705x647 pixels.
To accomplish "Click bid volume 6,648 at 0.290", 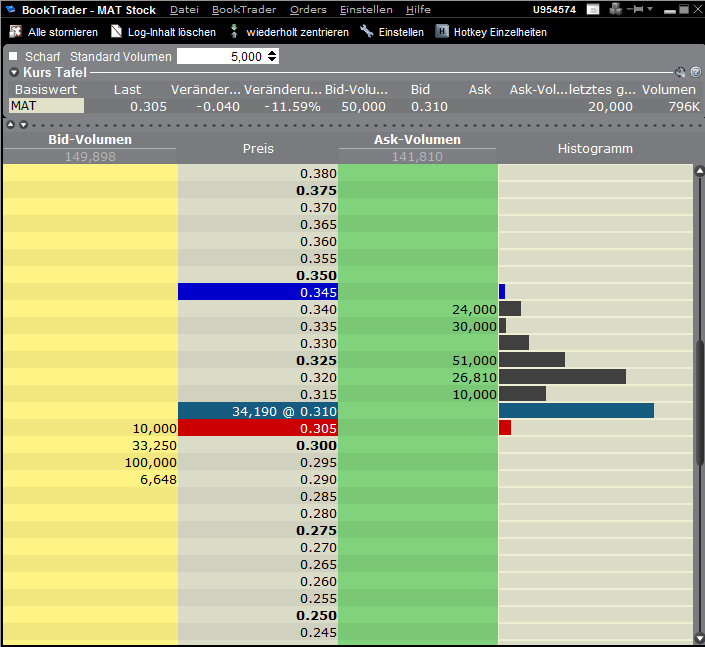I will [158, 480].
